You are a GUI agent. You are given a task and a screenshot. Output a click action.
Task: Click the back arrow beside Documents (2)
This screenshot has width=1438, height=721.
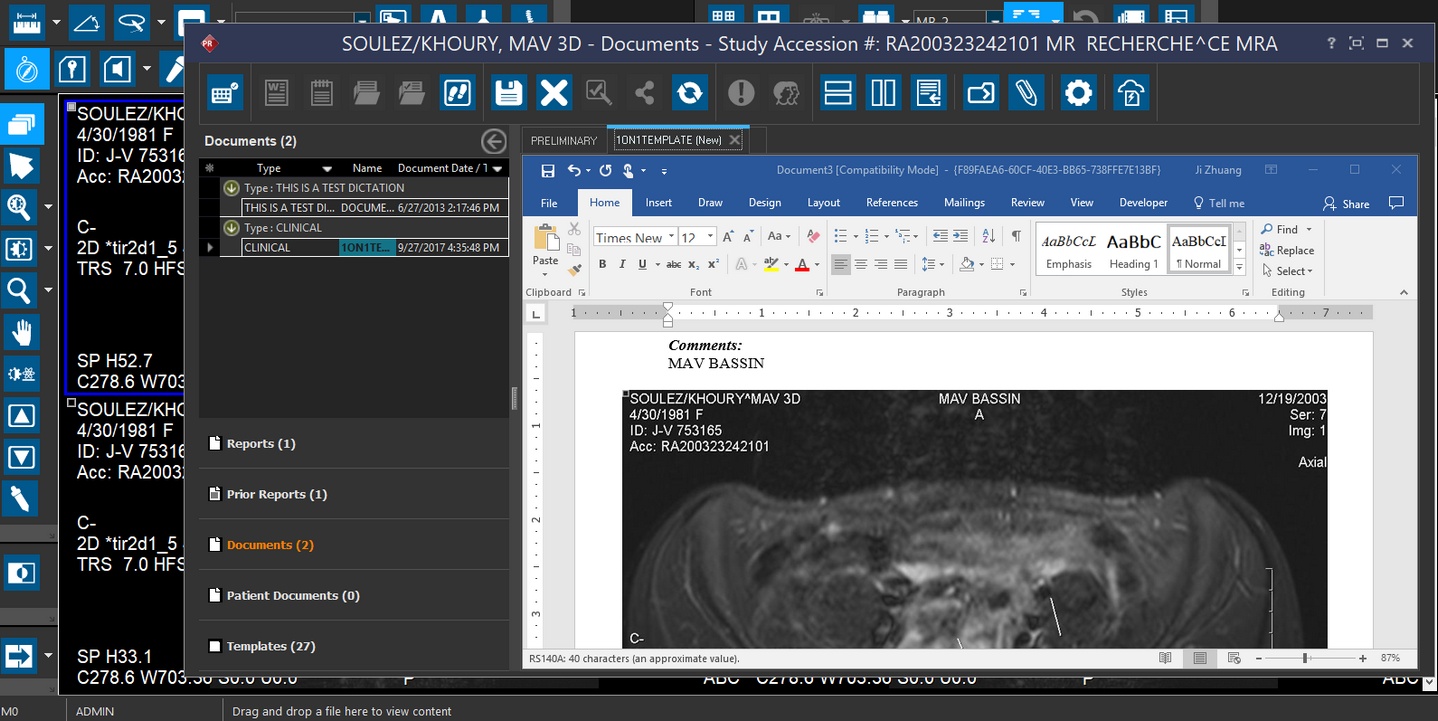tap(493, 141)
